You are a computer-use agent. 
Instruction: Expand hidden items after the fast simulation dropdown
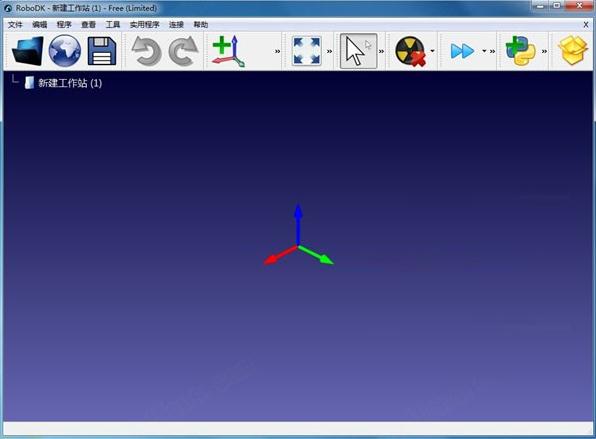click(x=492, y=51)
